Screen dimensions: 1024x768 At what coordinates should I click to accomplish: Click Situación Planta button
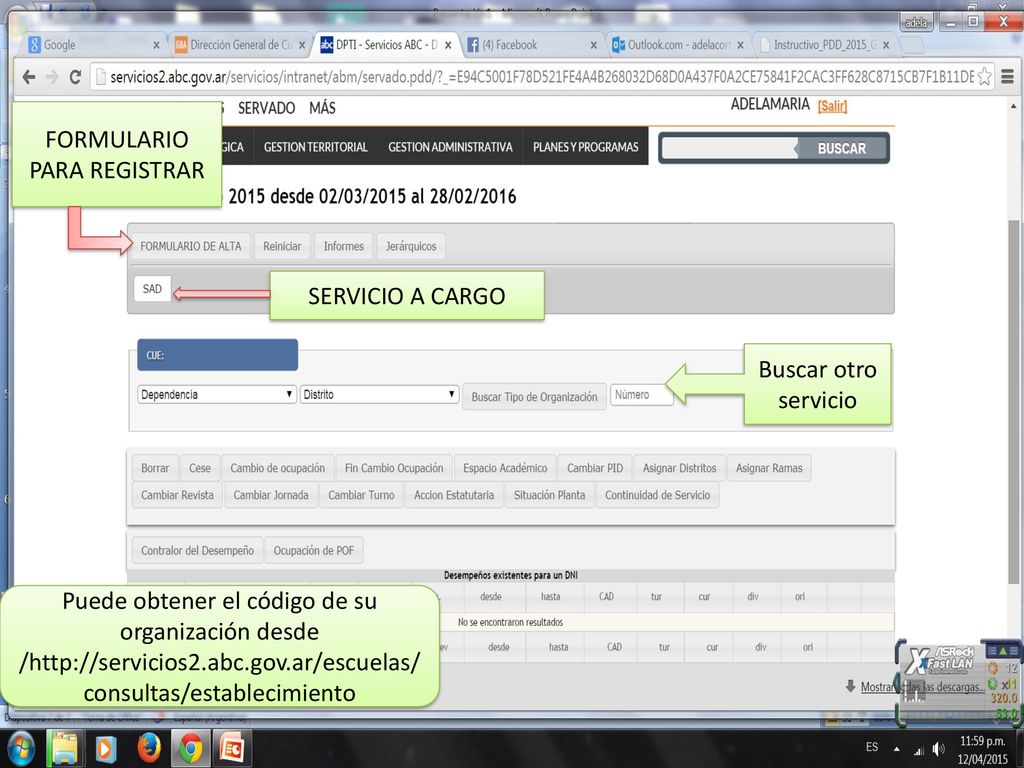(549, 495)
